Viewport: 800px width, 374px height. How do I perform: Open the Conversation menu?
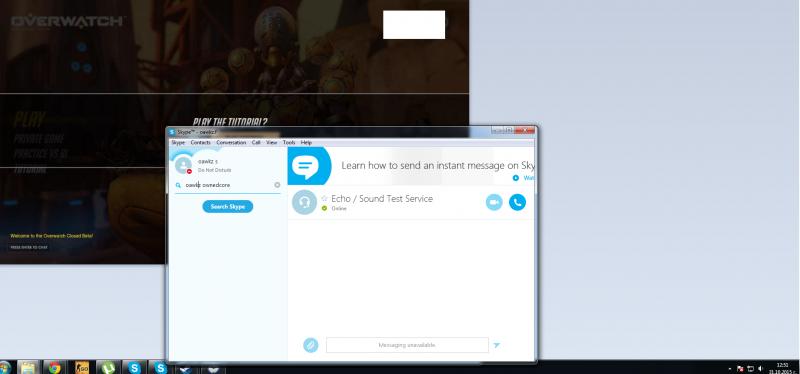(x=231, y=143)
